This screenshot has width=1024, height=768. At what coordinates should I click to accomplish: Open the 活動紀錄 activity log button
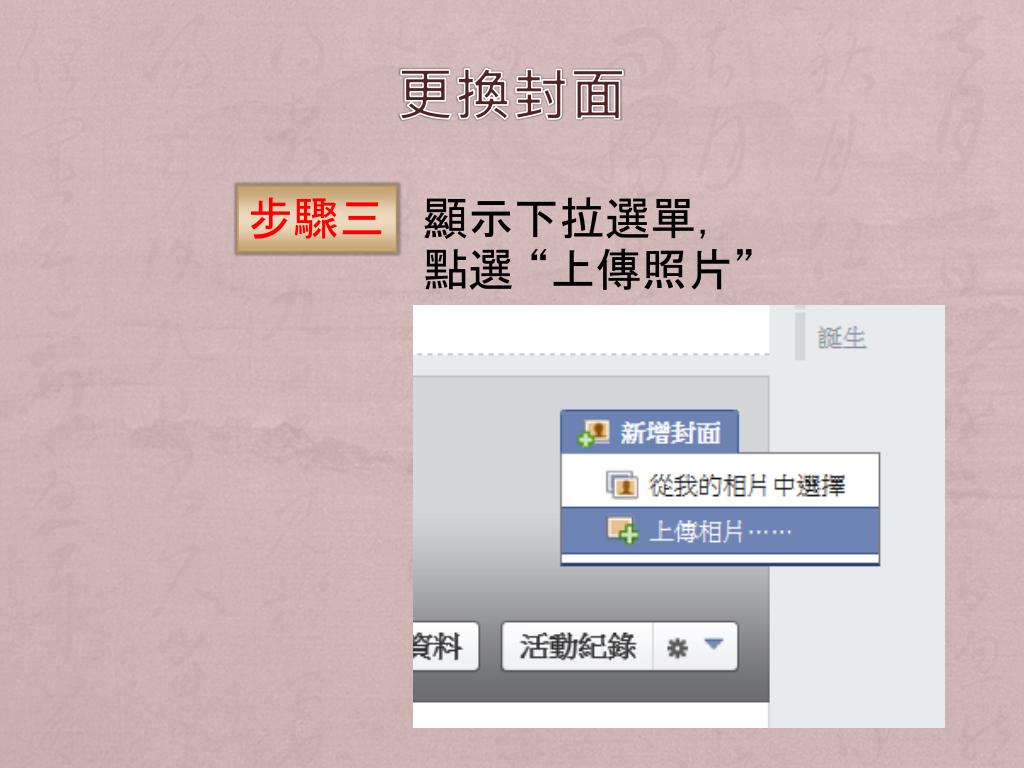coord(577,647)
